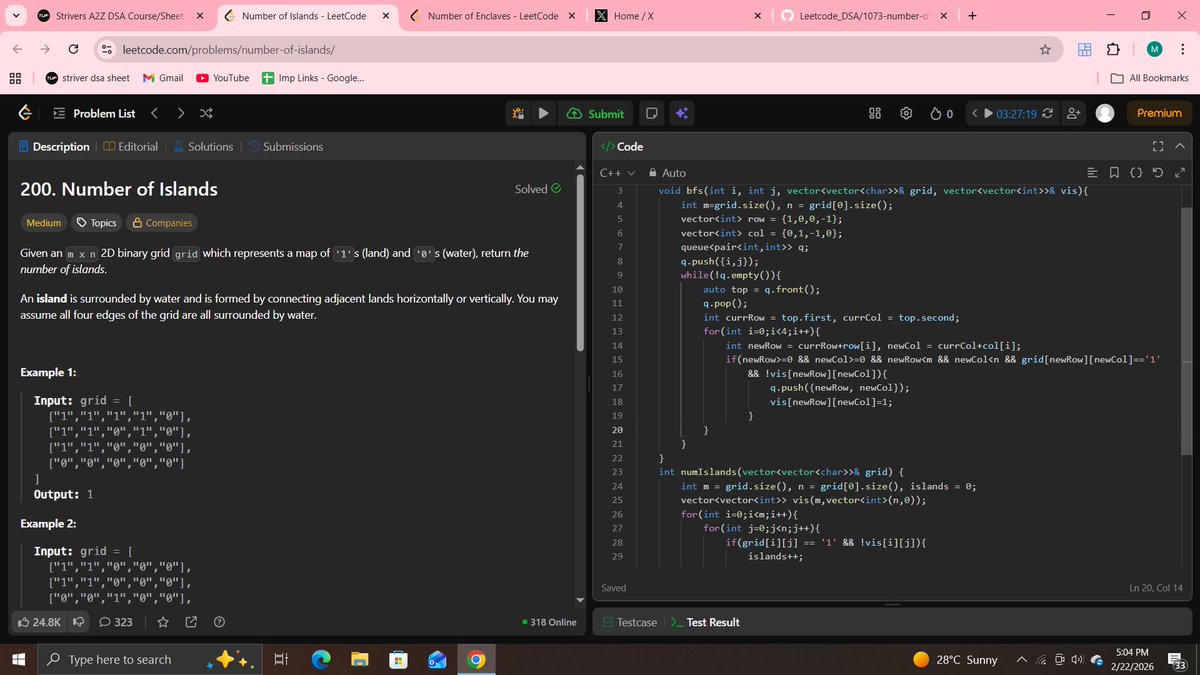Open the YouTube bookmark
This screenshot has width=1200, height=675.
222,78
